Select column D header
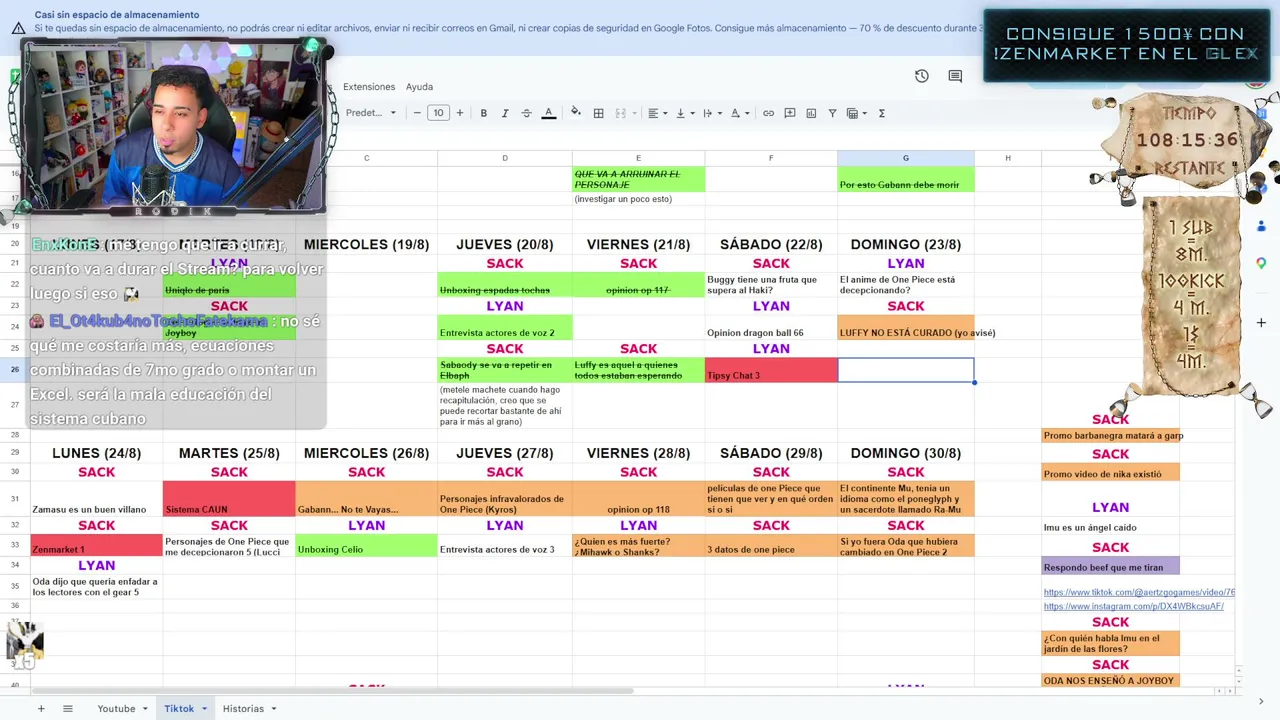 [505, 158]
